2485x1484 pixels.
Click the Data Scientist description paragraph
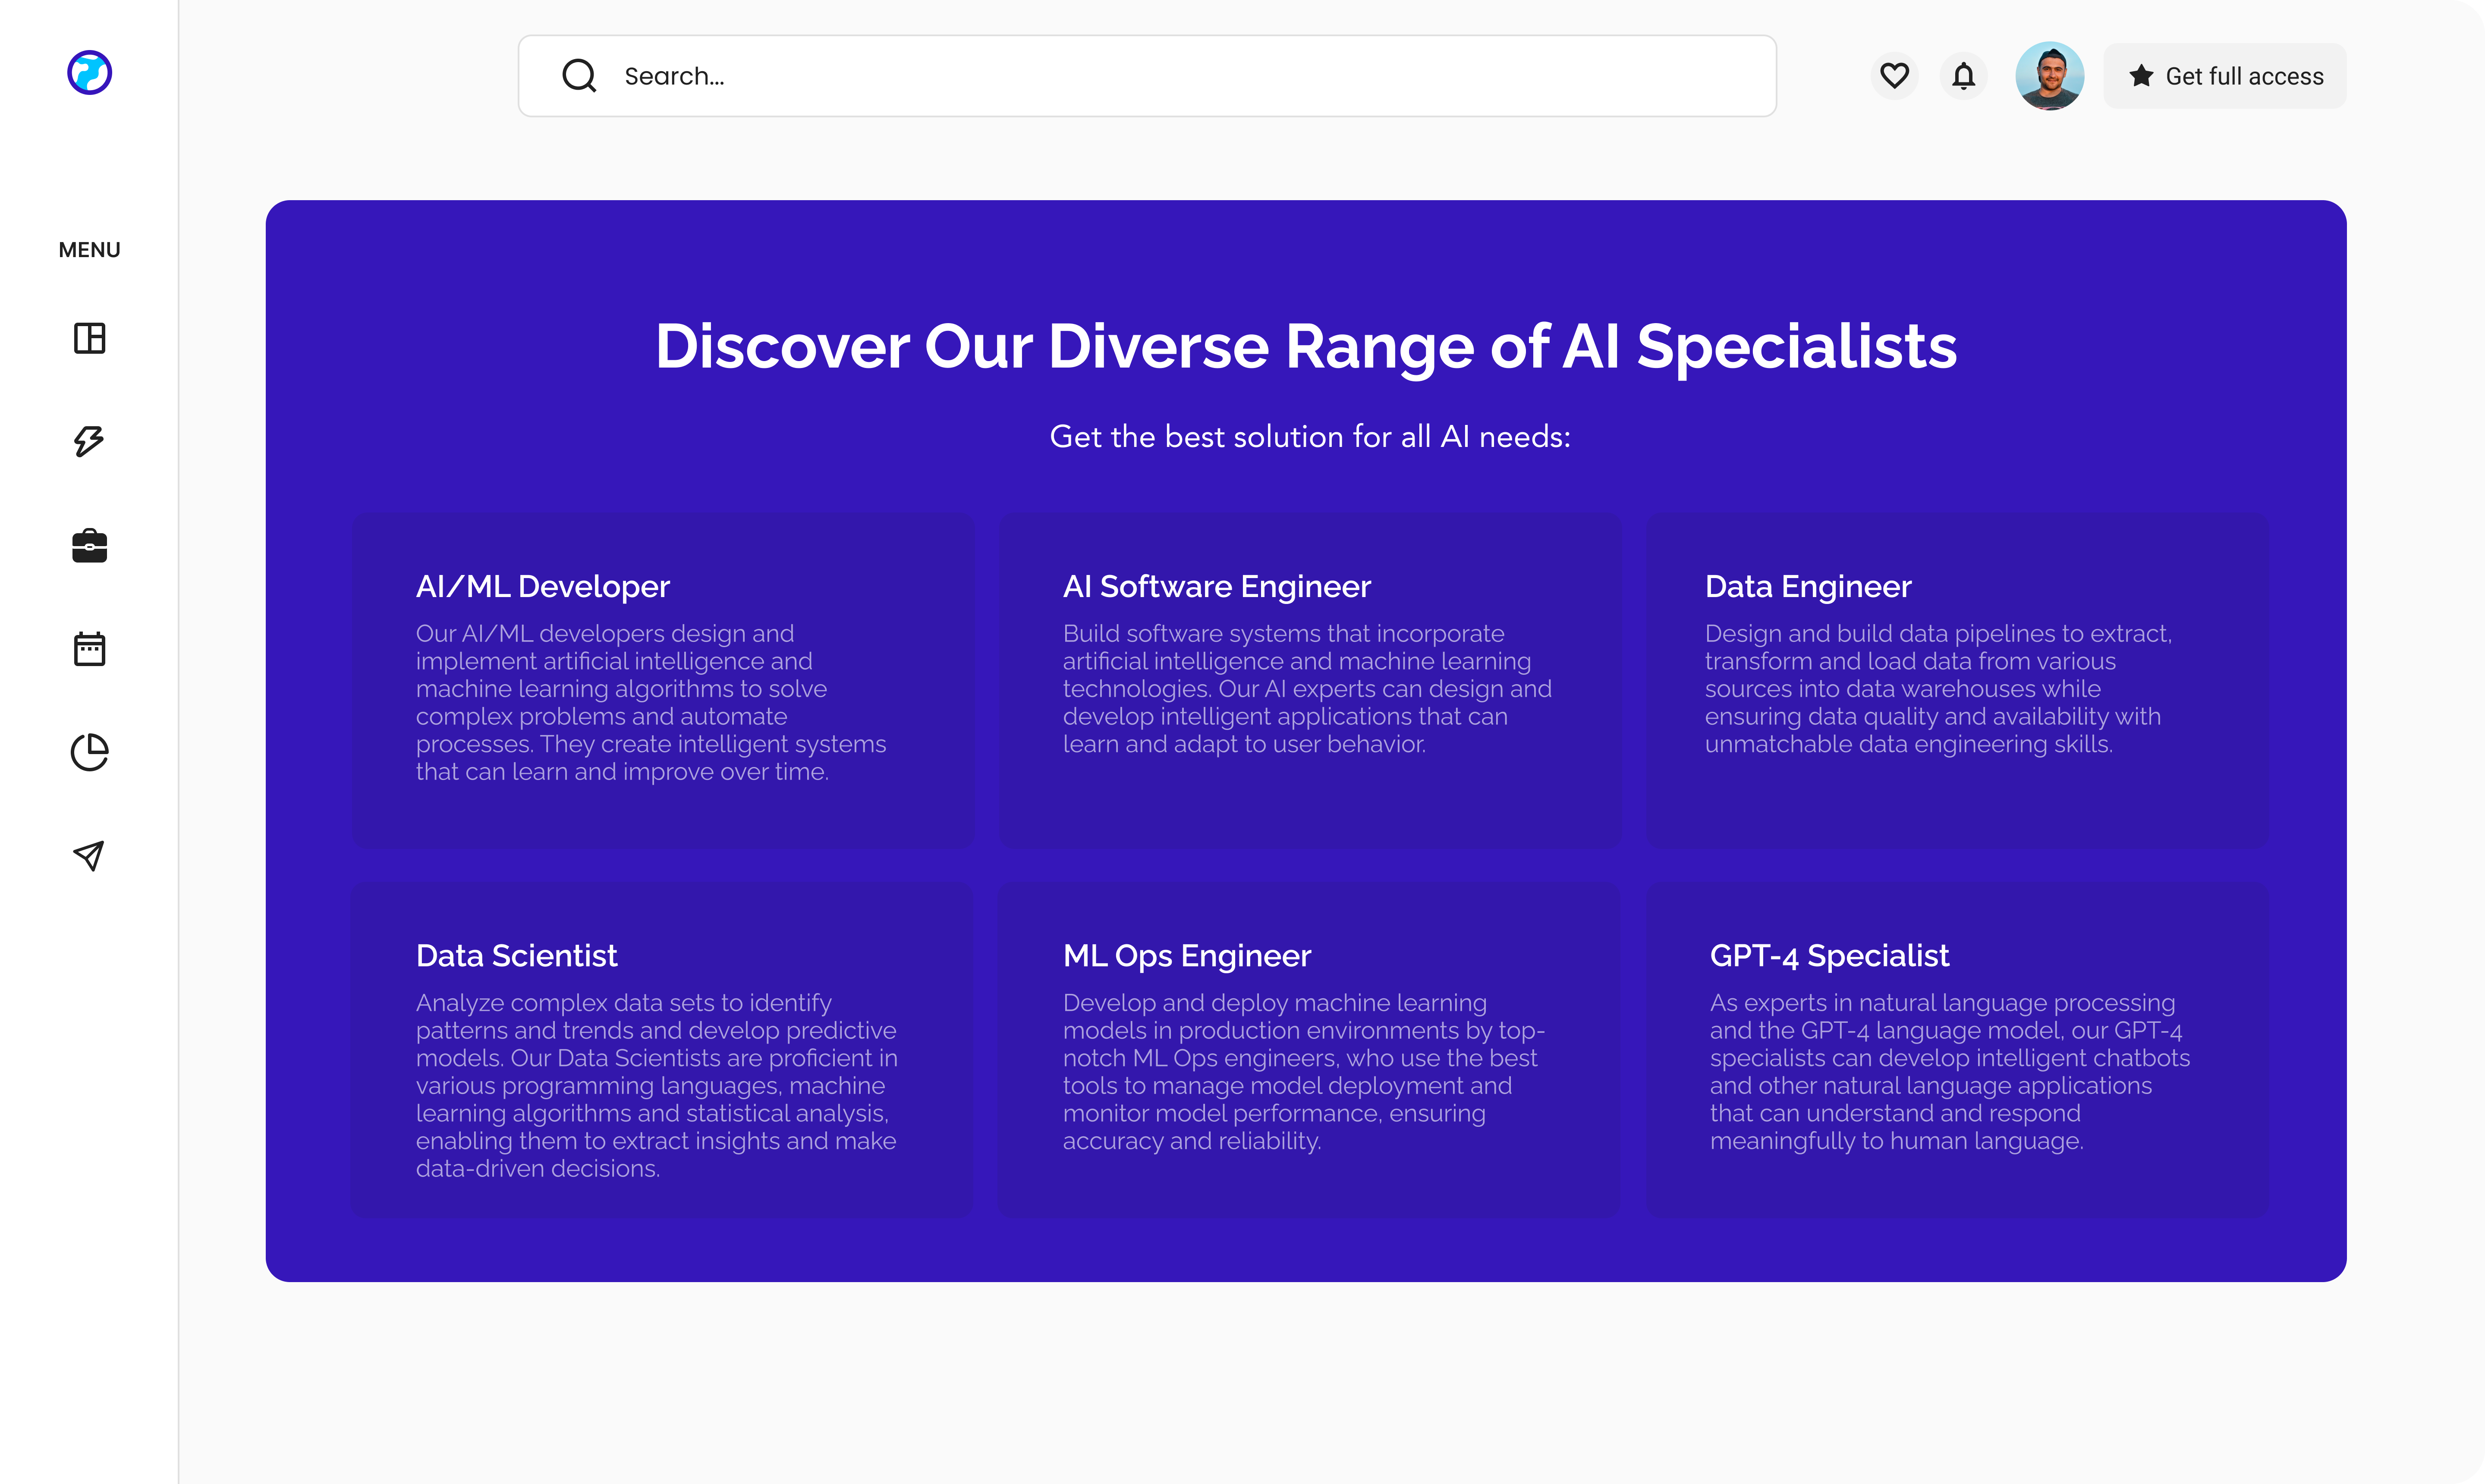tap(657, 1086)
